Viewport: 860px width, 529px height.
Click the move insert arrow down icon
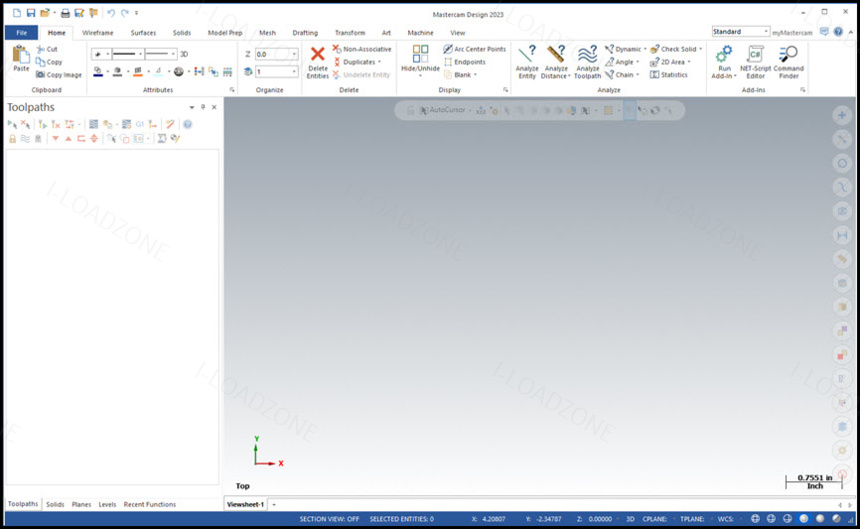[55, 139]
